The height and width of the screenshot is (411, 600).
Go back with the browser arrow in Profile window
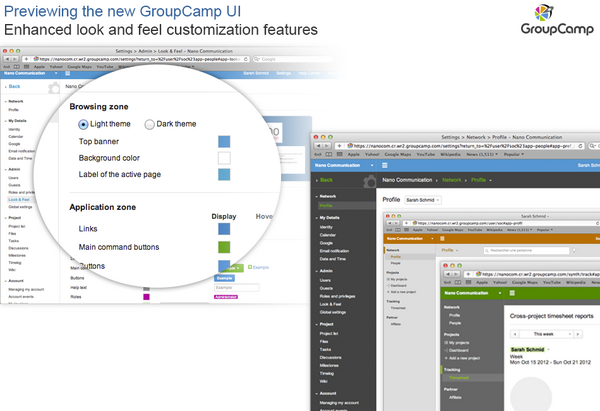(318, 146)
